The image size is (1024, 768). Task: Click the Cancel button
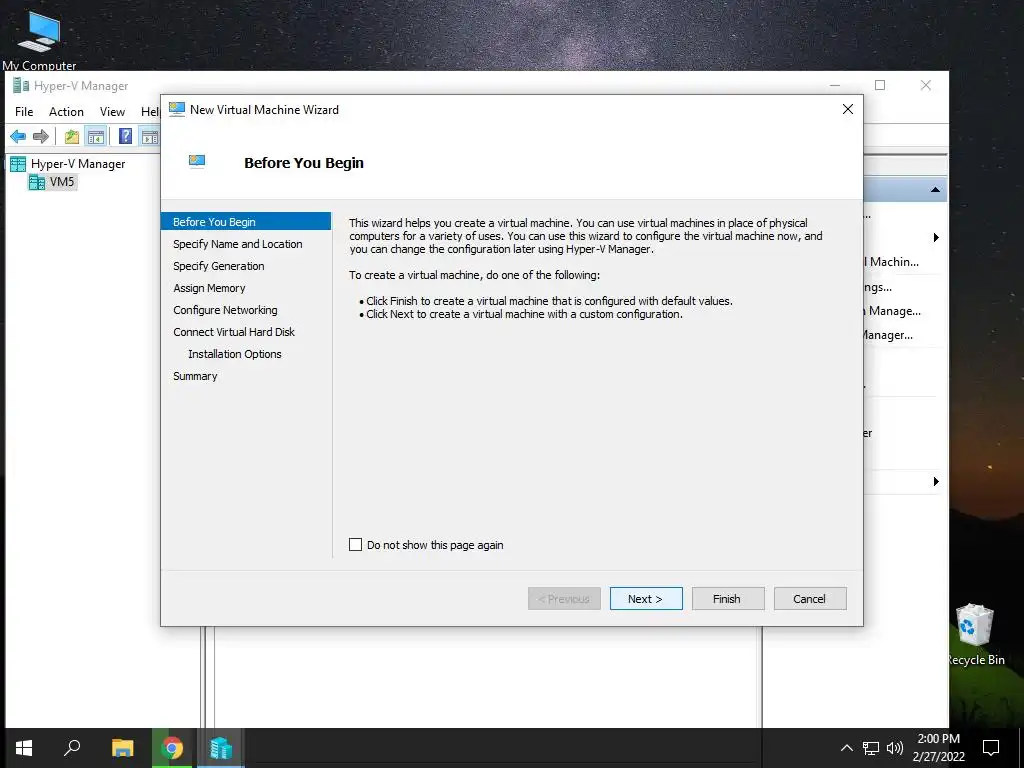pyautogui.click(x=810, y=599)
